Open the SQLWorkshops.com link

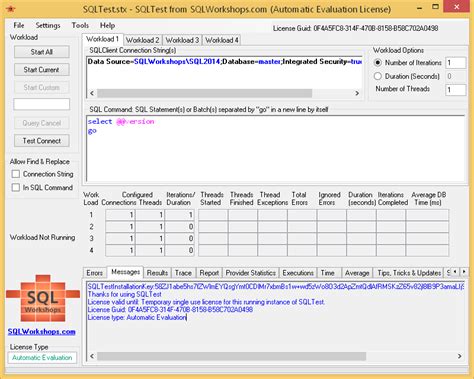tap(42, 331)
